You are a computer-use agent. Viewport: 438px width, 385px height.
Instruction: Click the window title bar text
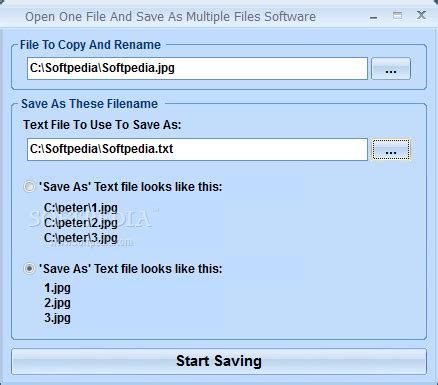pos(170,17)
